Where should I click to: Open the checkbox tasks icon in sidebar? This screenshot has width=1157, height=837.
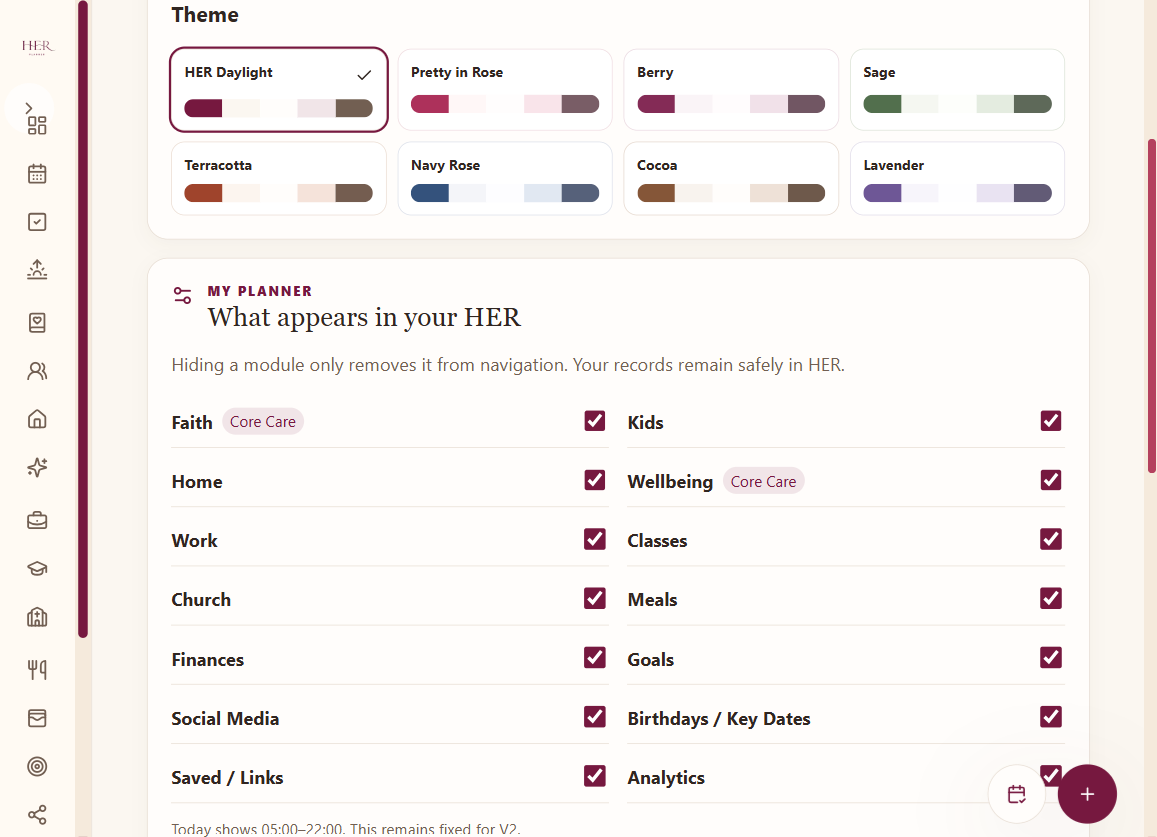tap(37, 222)
